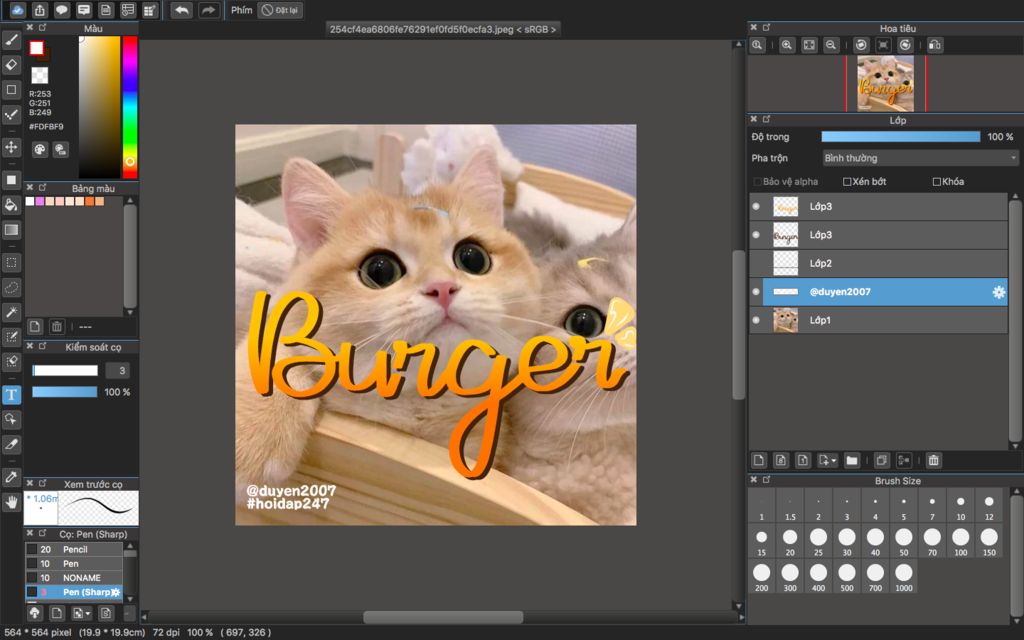
Task: Select the Move tool
Action: click(x=11, y=147)
